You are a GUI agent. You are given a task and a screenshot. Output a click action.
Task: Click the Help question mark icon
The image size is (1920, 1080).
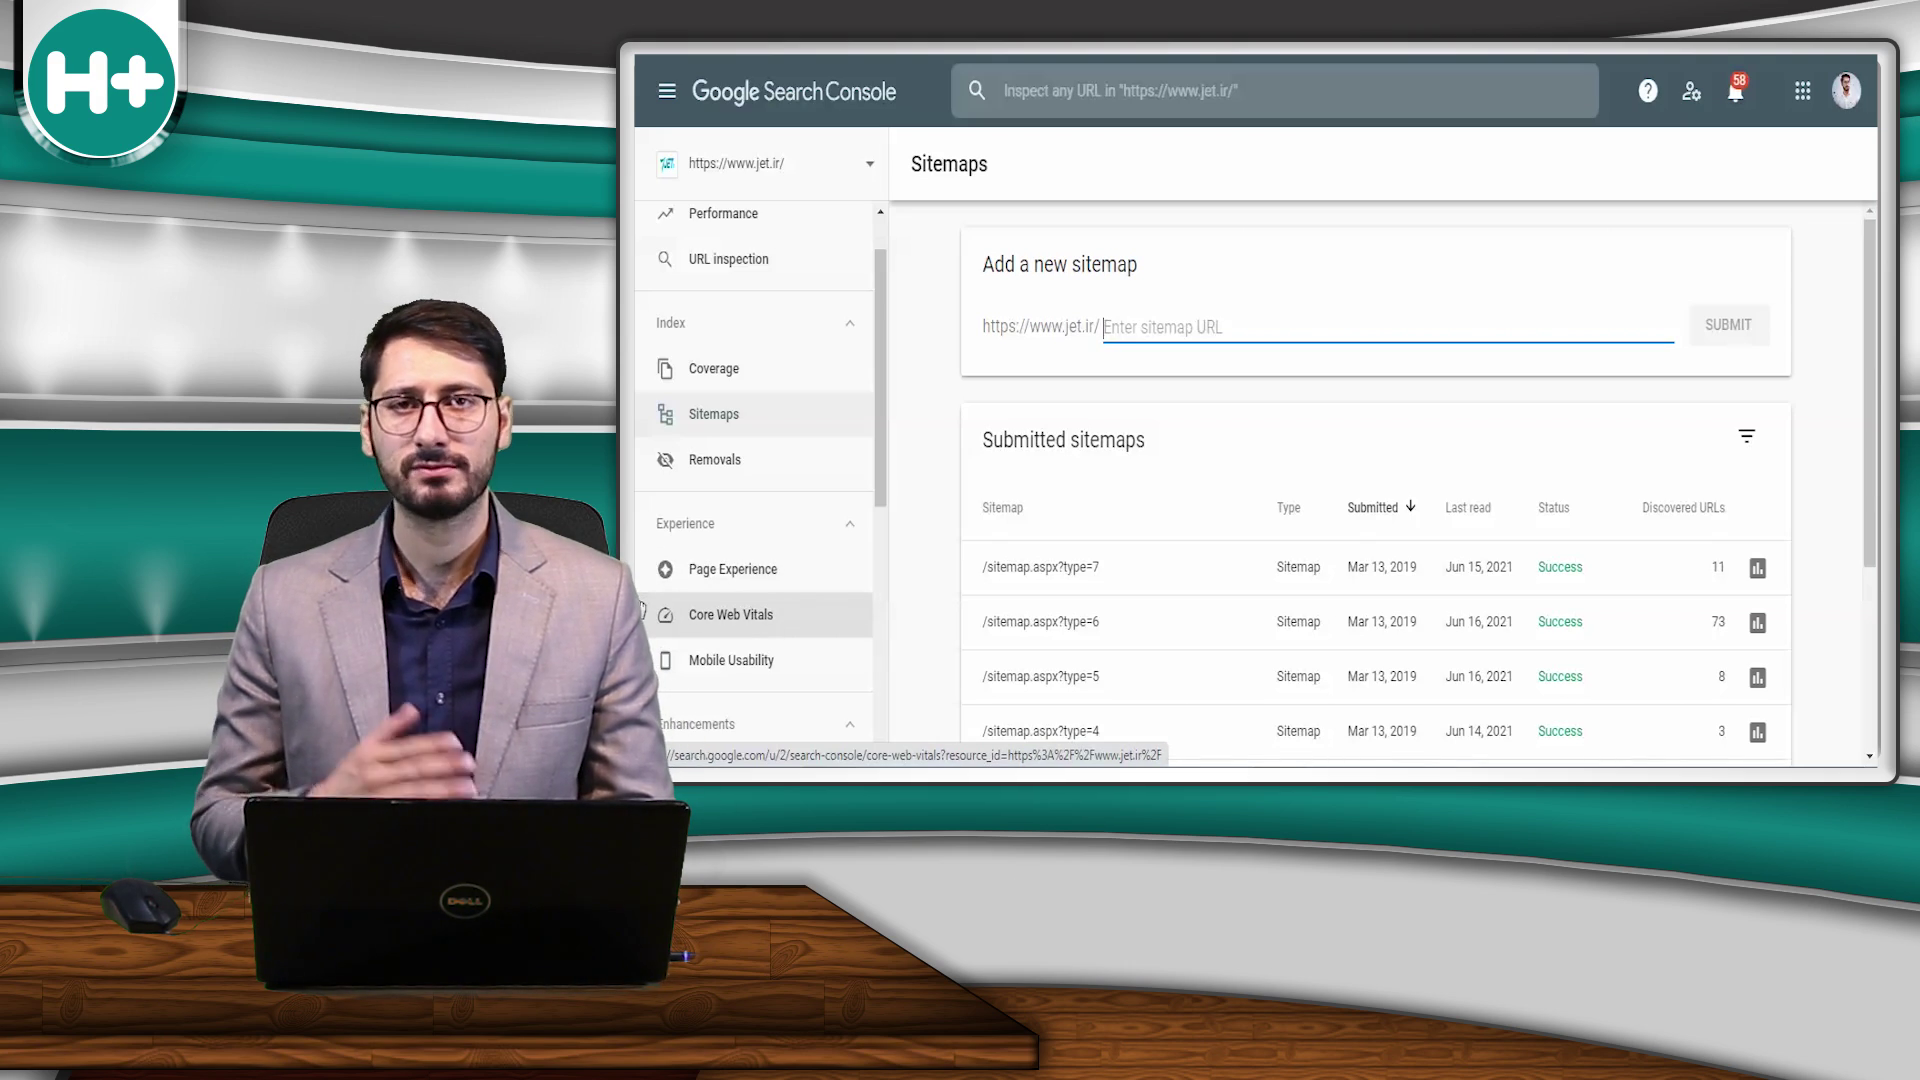click(1648, 91)
